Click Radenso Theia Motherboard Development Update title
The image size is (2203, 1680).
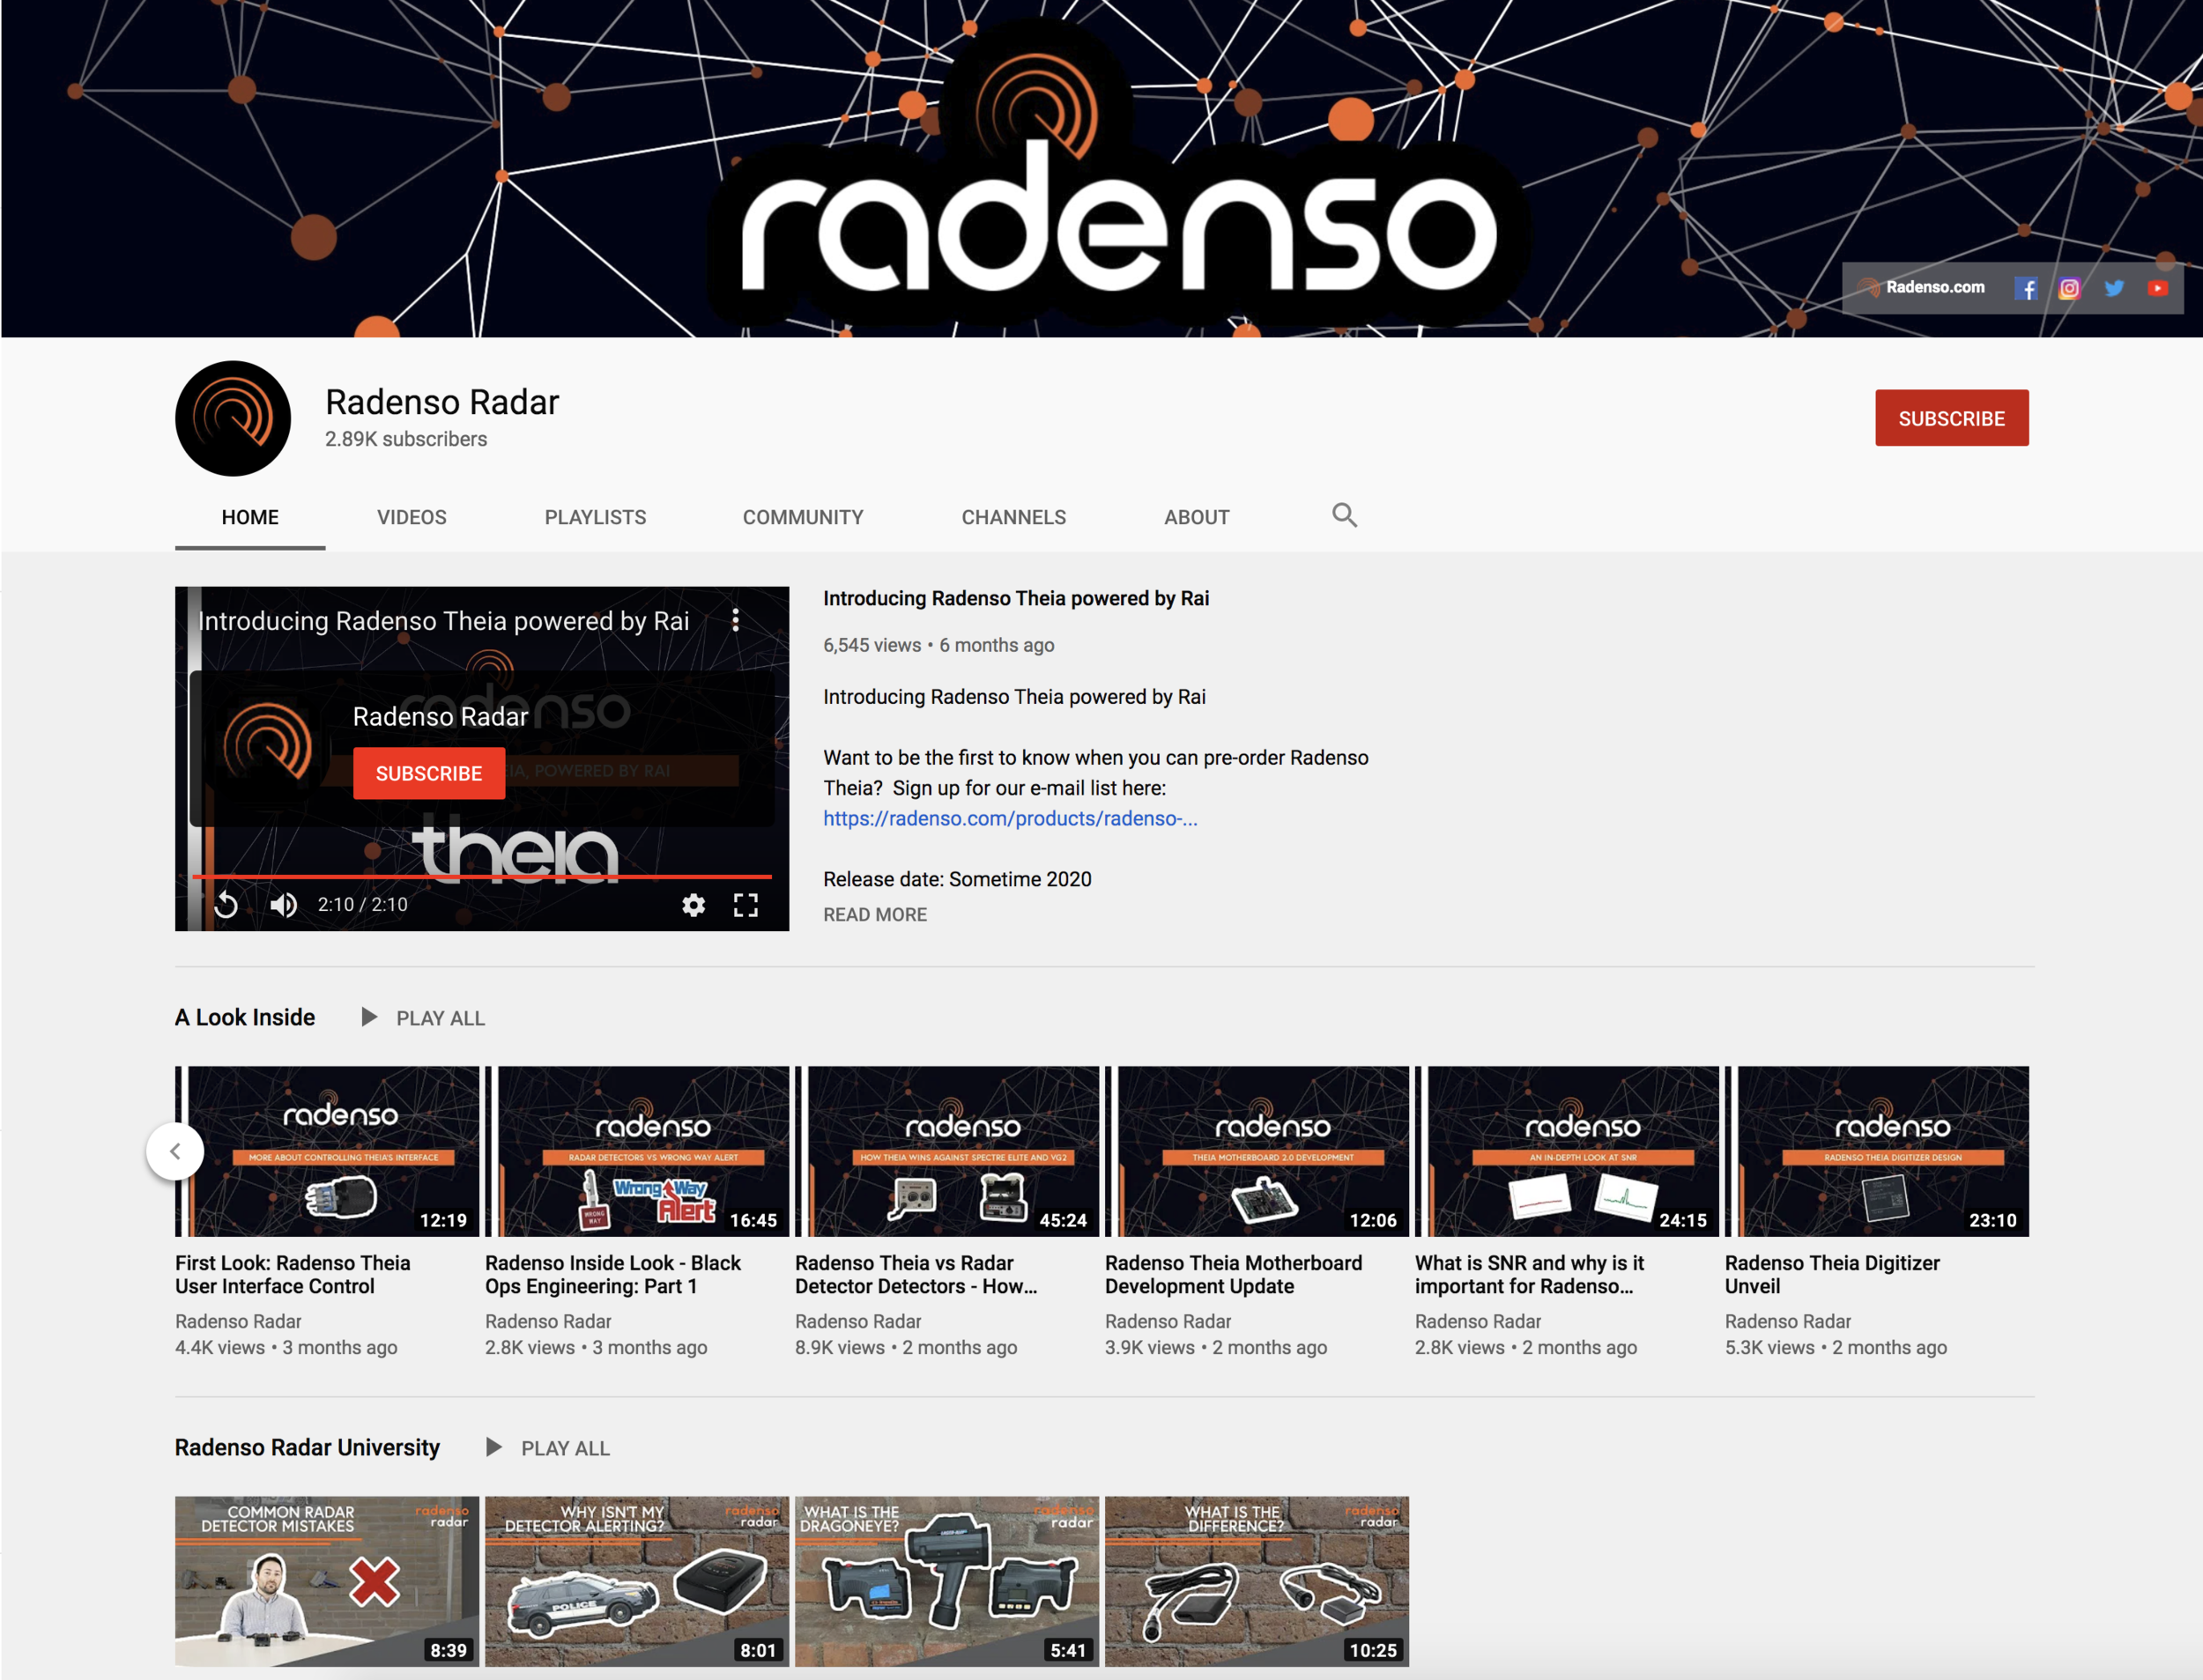click(1233, 1274)
